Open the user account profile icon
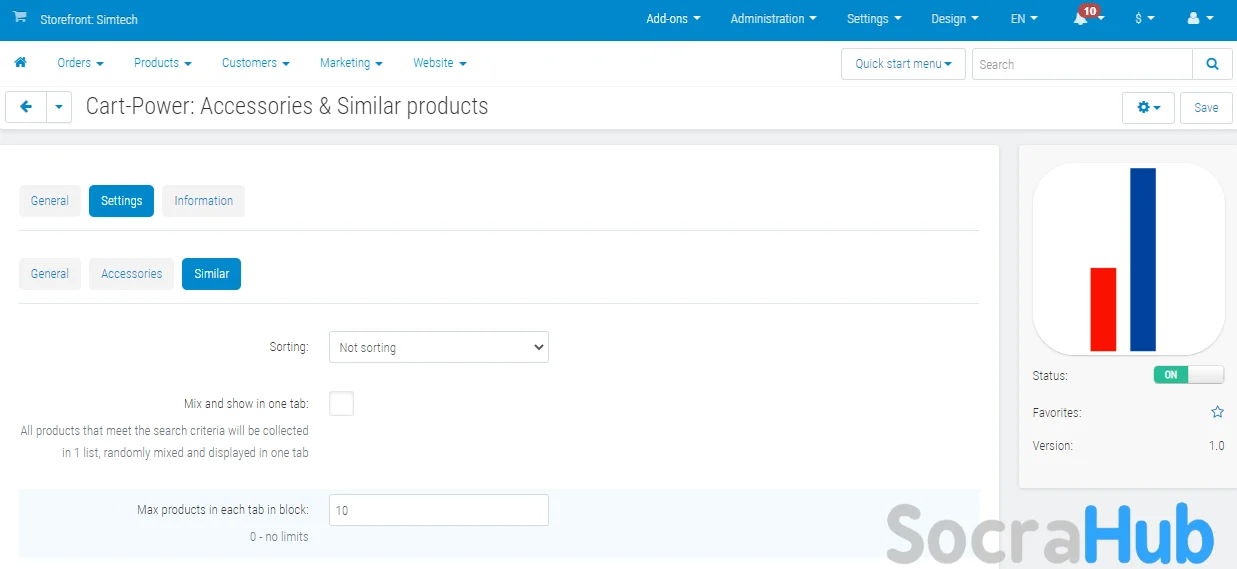This screenshot has height=569, width=1237. coord(1192,19)
